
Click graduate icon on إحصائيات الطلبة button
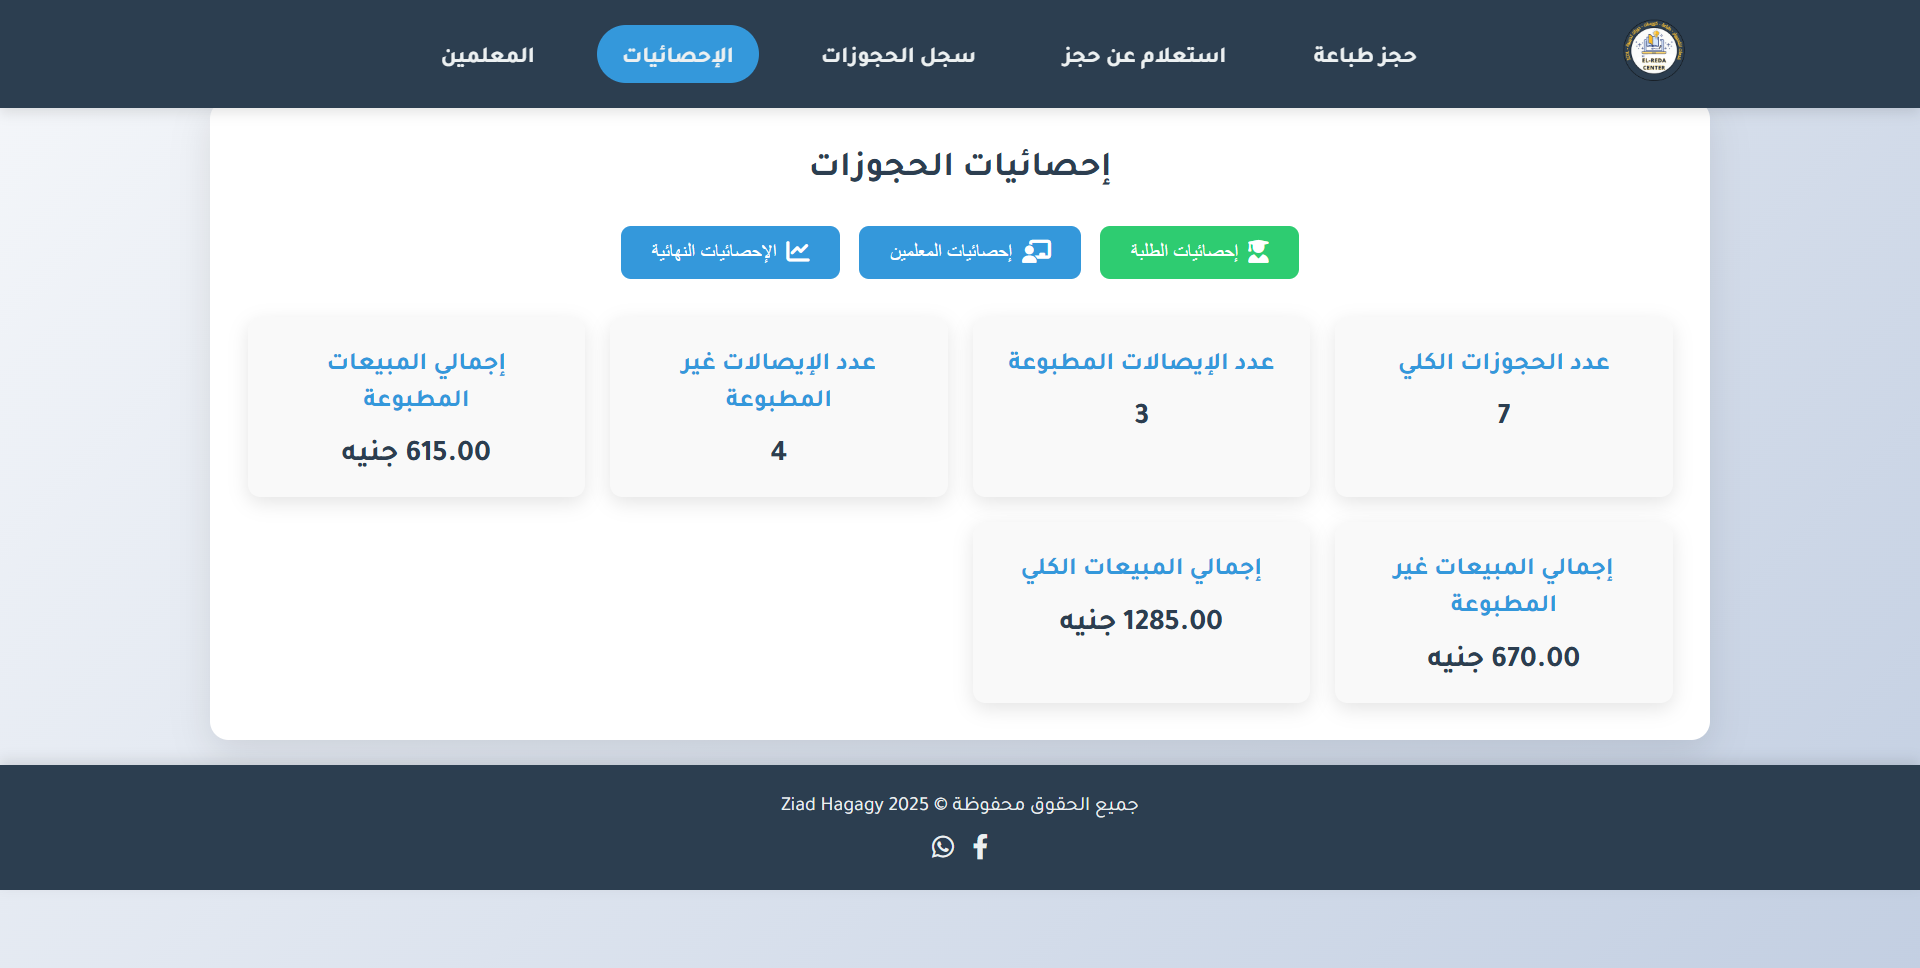(1258, 252)
